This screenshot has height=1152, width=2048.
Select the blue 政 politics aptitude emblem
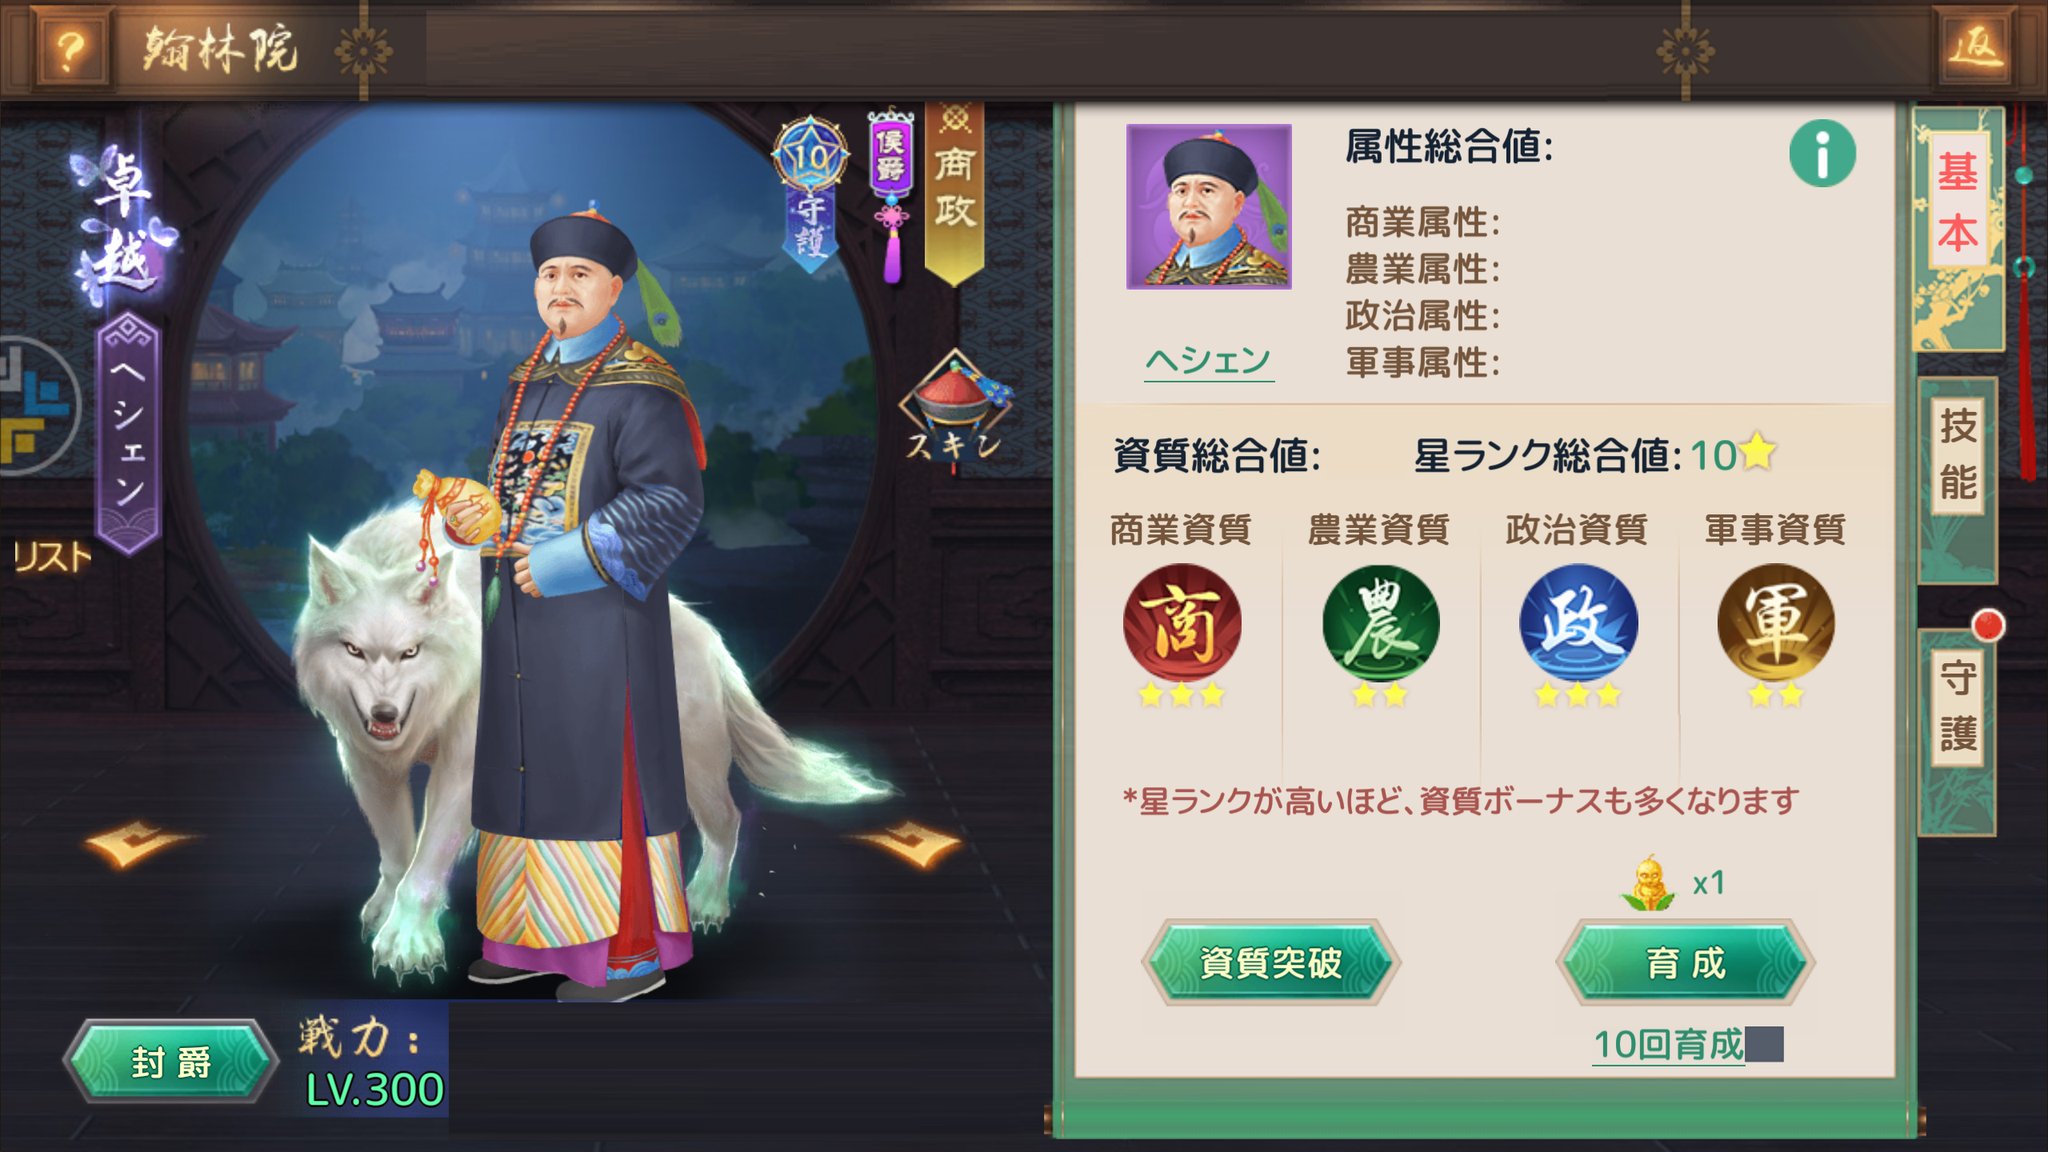[x=1578, y=623]
